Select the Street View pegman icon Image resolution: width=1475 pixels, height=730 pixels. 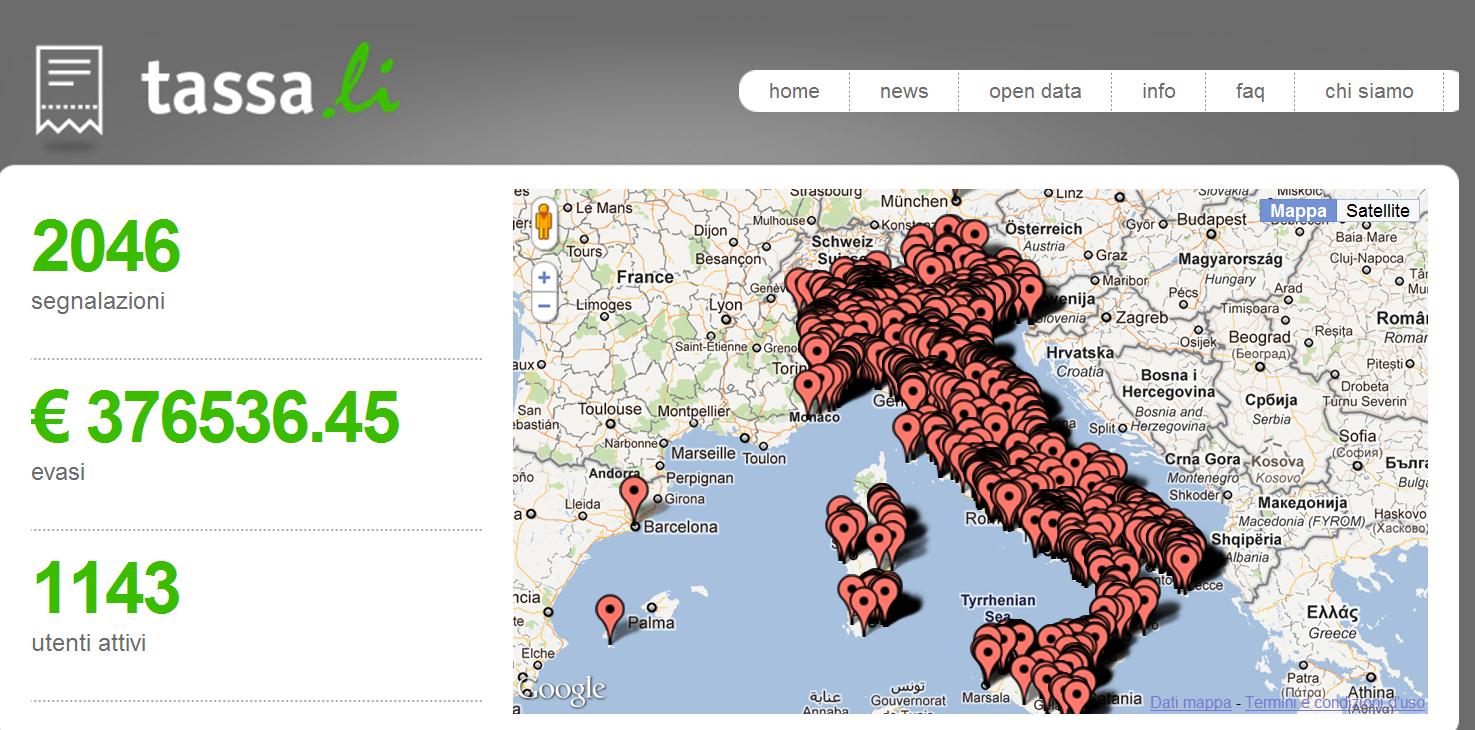tap(544, 223)
